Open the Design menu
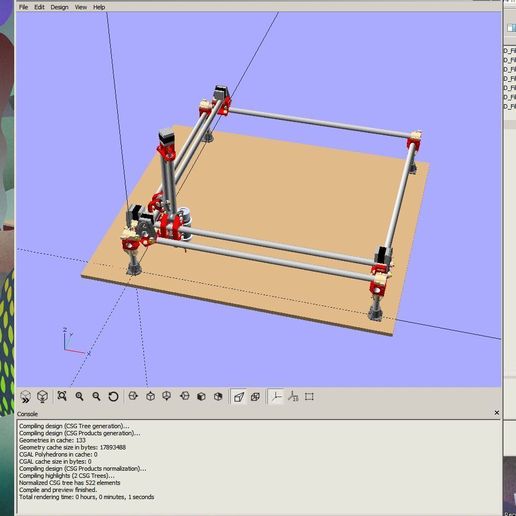 [x=59, y=7]
